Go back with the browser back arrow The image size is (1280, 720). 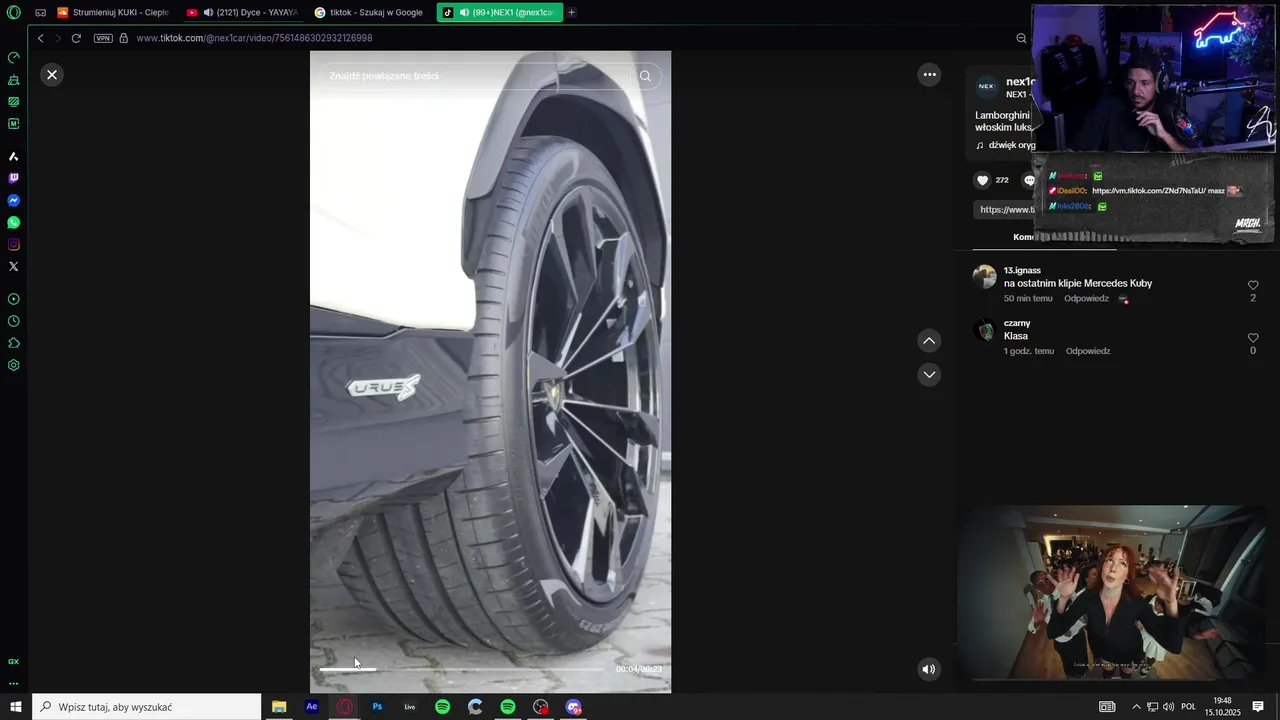pos(41,38)
